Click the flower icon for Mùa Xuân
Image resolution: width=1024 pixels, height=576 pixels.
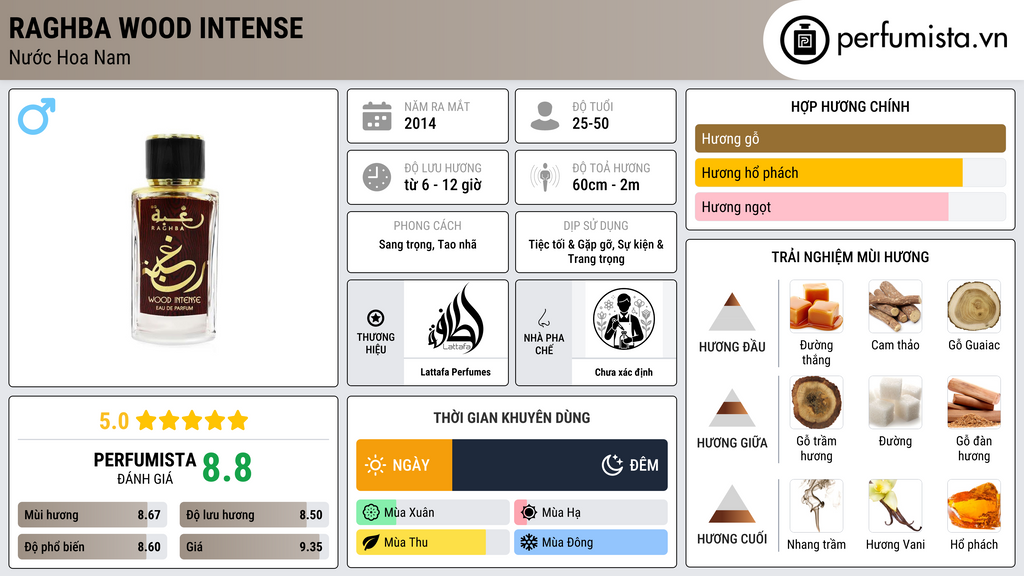click(371, 513)
